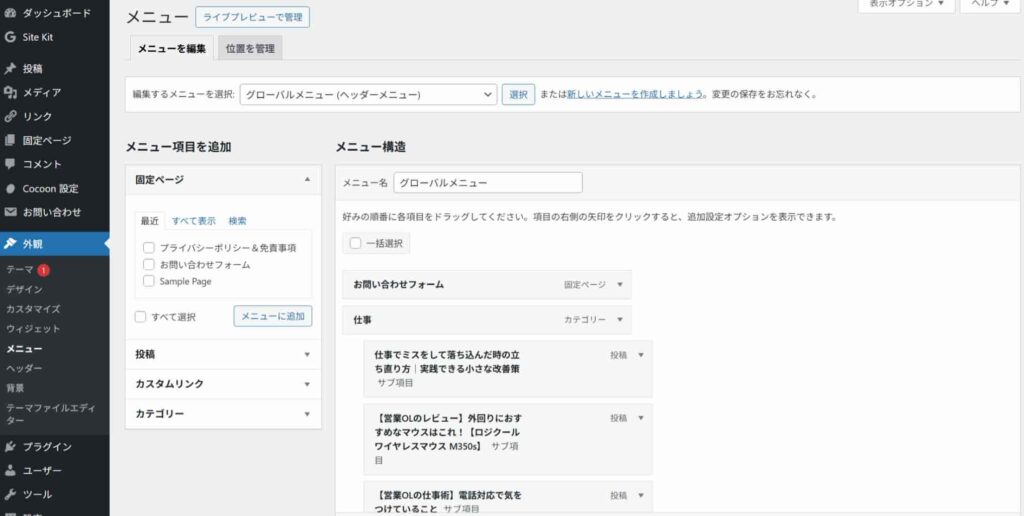Image resolution: width=1024 pixels, height=516 pixels.
Task: Check the プライバシーポリシー＆免責事項 checkbox
Action: pos(149,248)
